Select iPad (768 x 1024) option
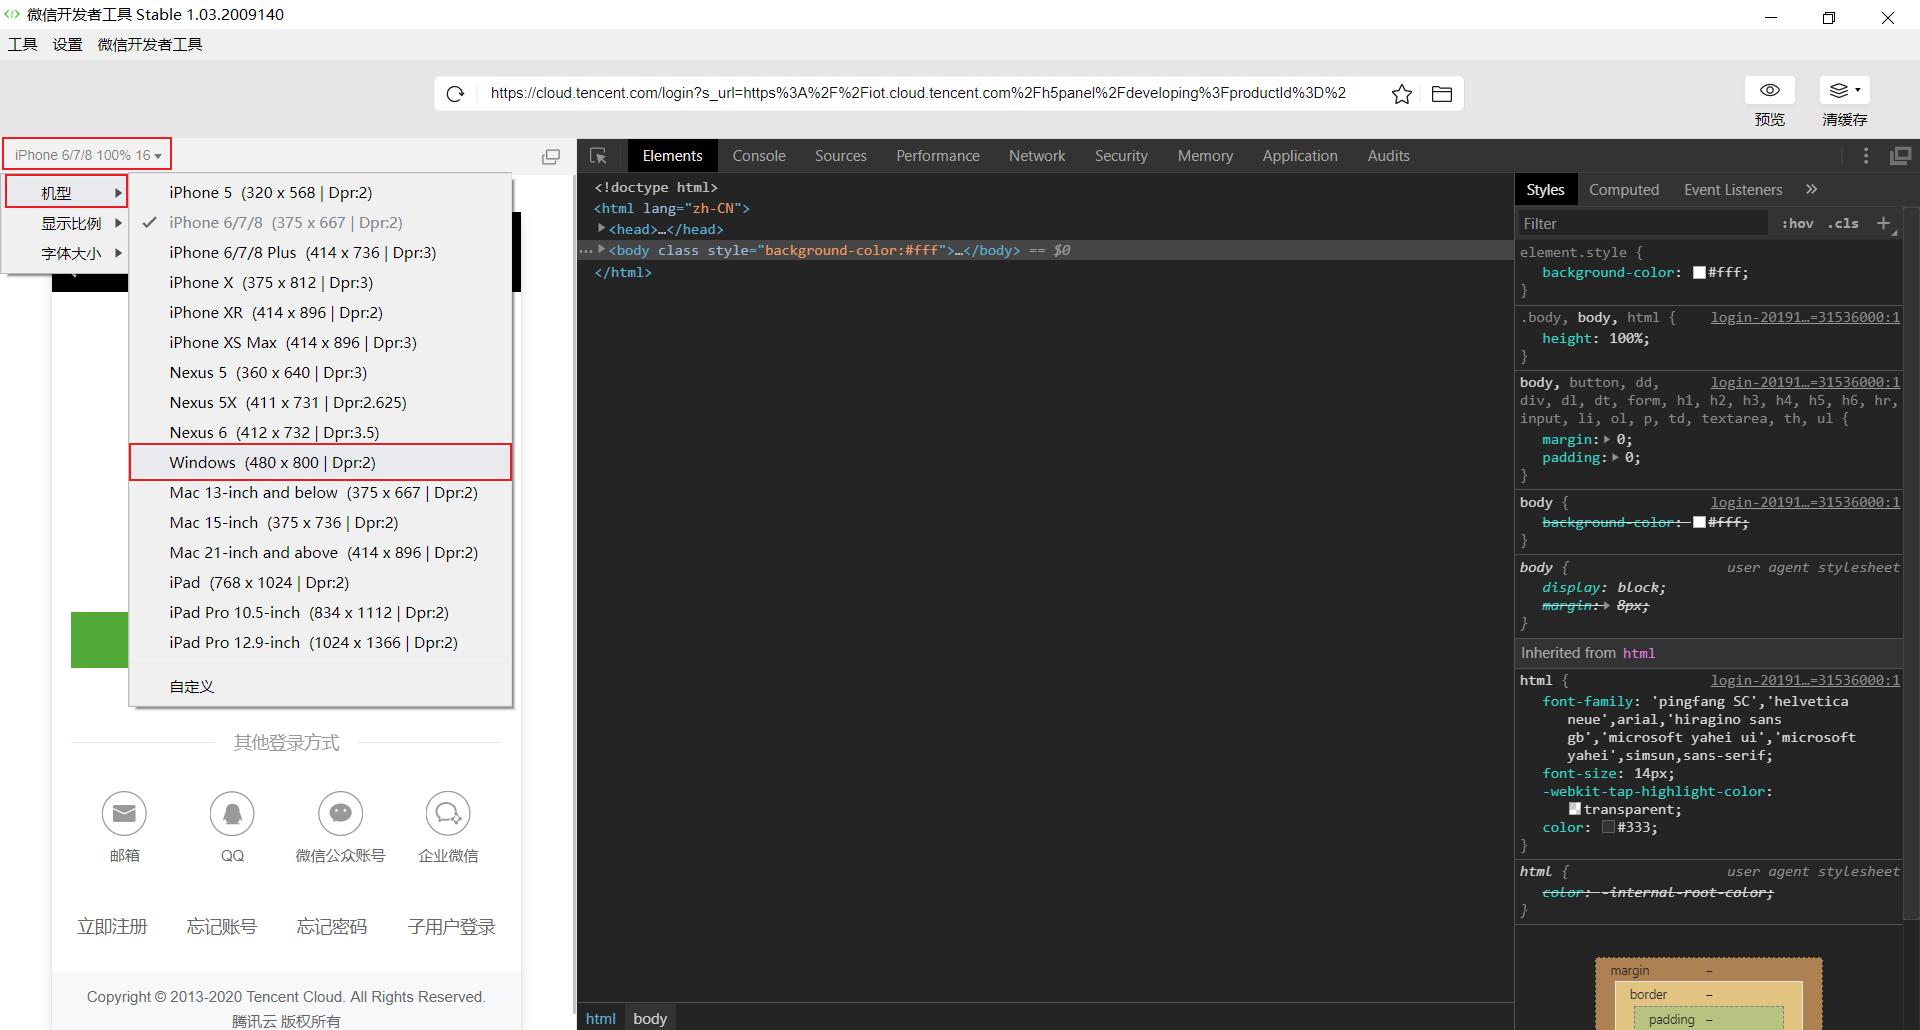Image resolution: width=1920 pixels, height=1030 pixels. point(320,582)
